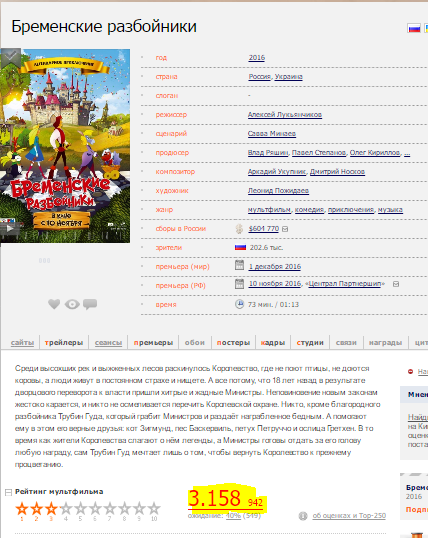Expand Russian premiere details dropdown
The image size is (428, 538).
pos(396,284)
